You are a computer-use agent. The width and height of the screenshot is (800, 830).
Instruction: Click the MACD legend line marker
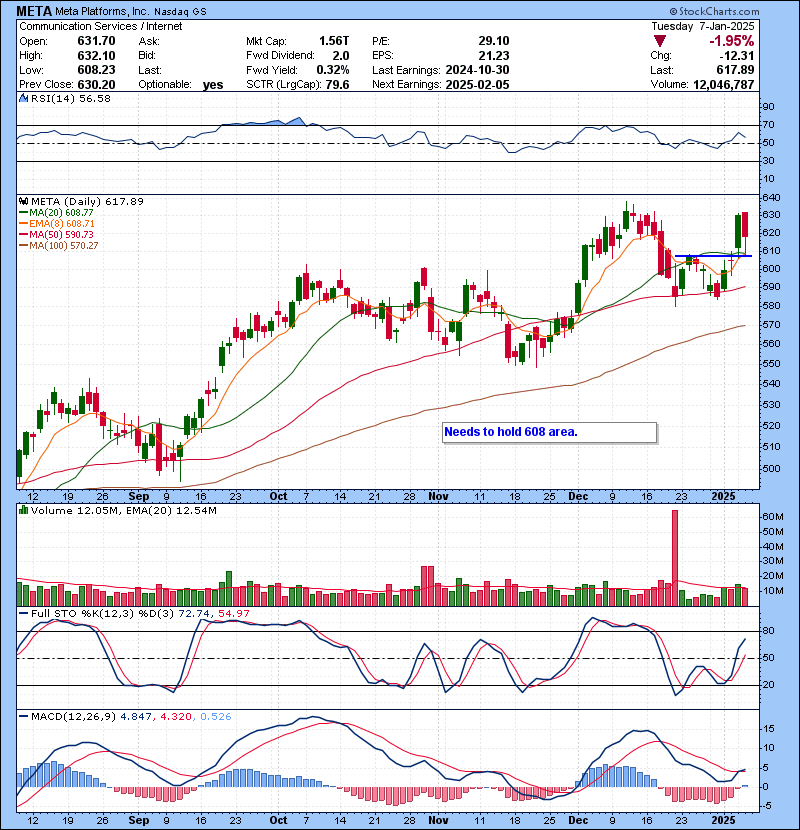(23, 716)
